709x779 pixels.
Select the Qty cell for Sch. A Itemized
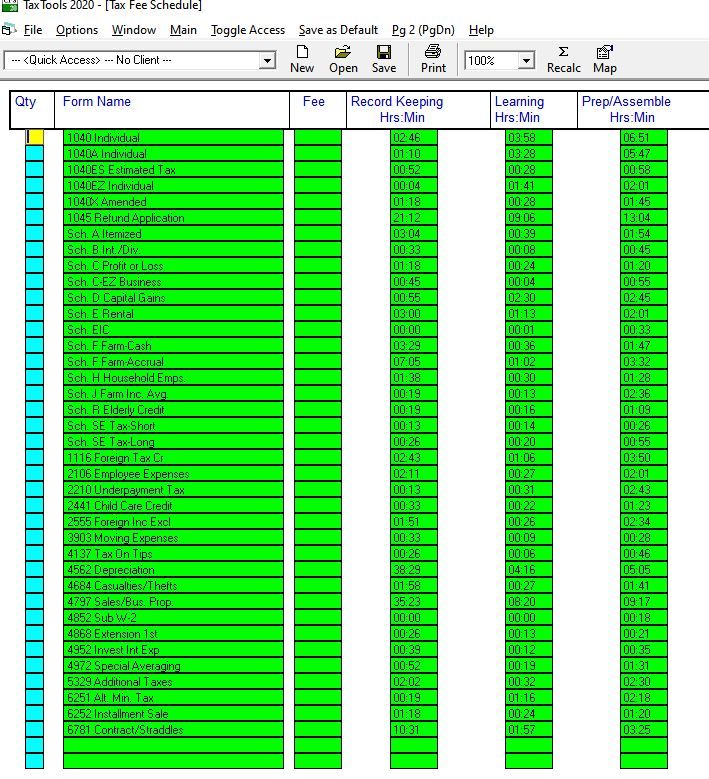pyautogui.click(x=34, y=234)
